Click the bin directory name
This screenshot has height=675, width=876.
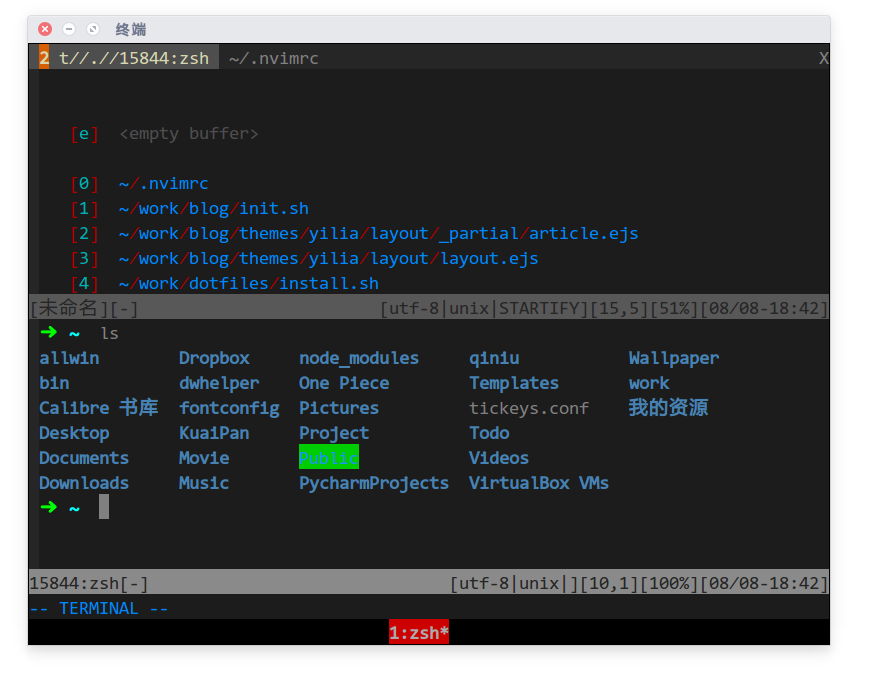coord(54,383)
